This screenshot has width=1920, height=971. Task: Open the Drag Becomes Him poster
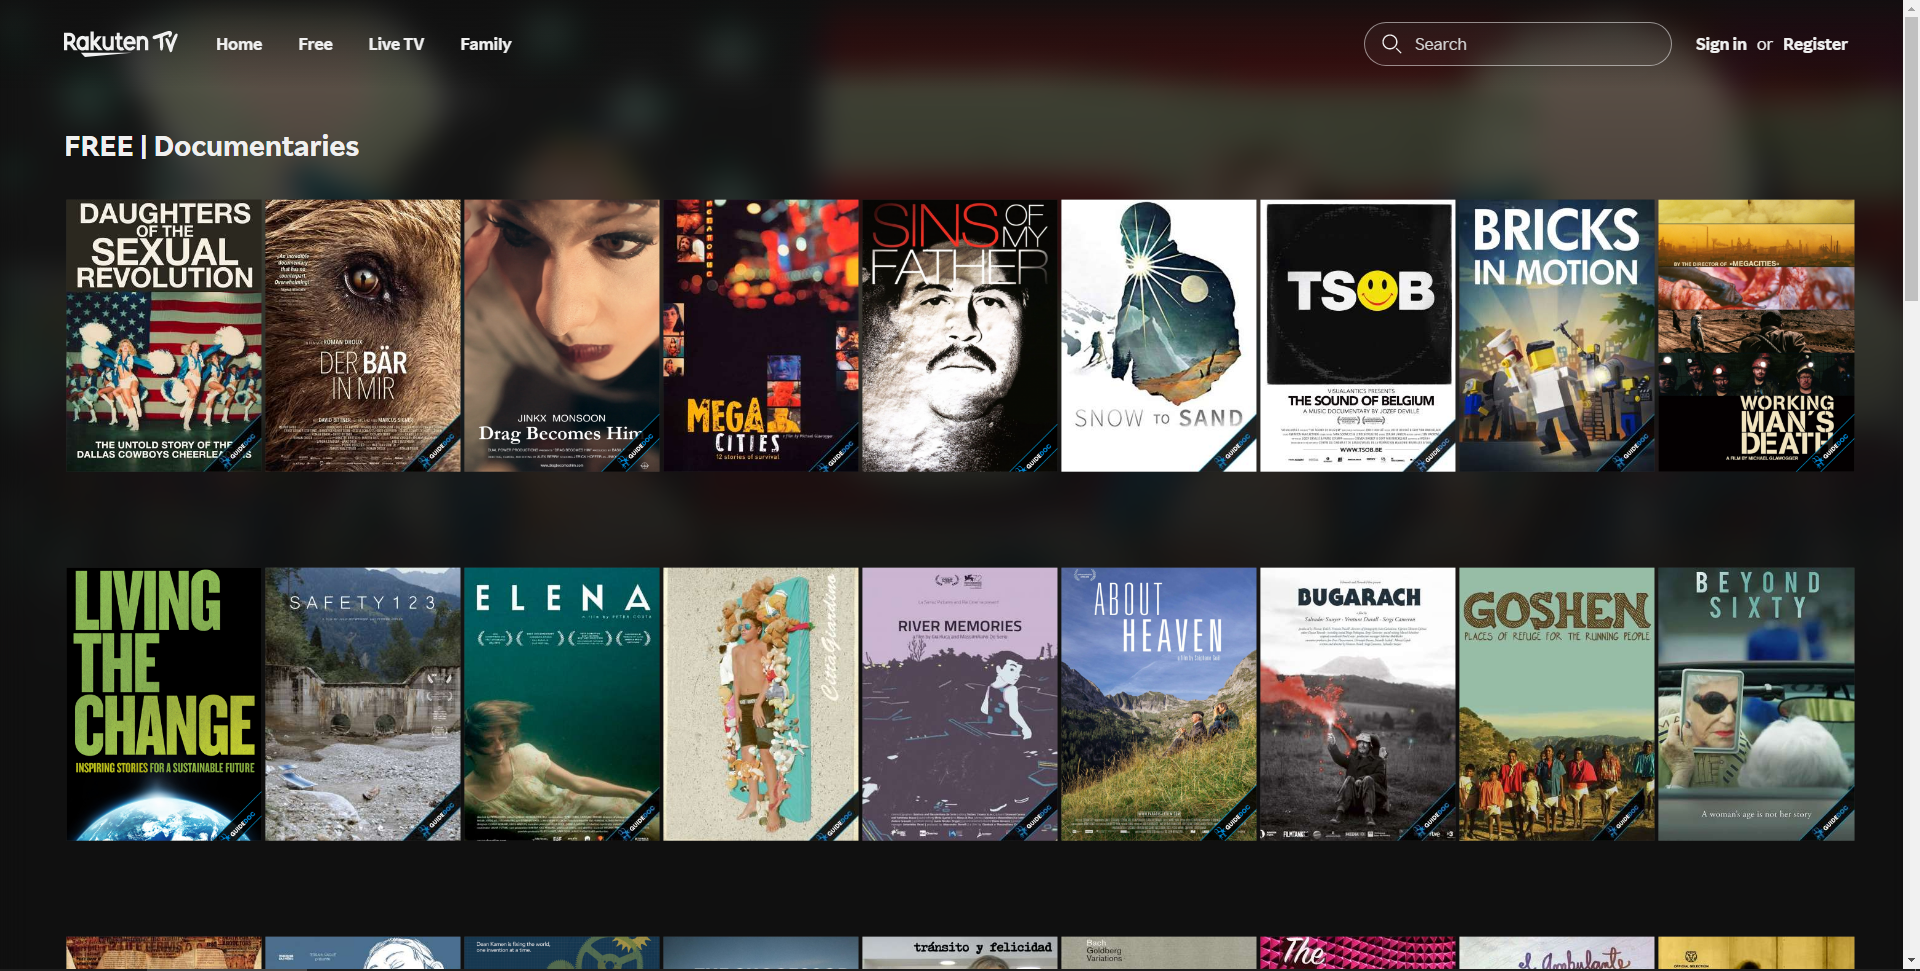pos(562,335)
